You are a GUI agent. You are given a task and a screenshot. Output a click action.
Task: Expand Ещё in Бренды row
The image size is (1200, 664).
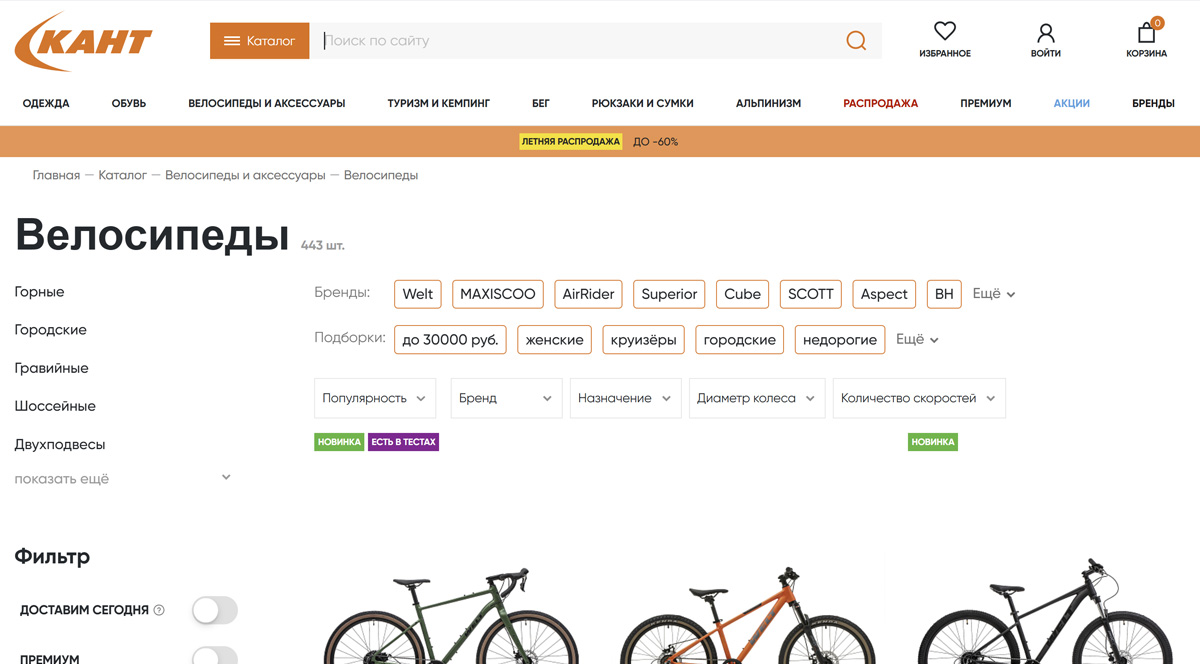pos(994,294)
